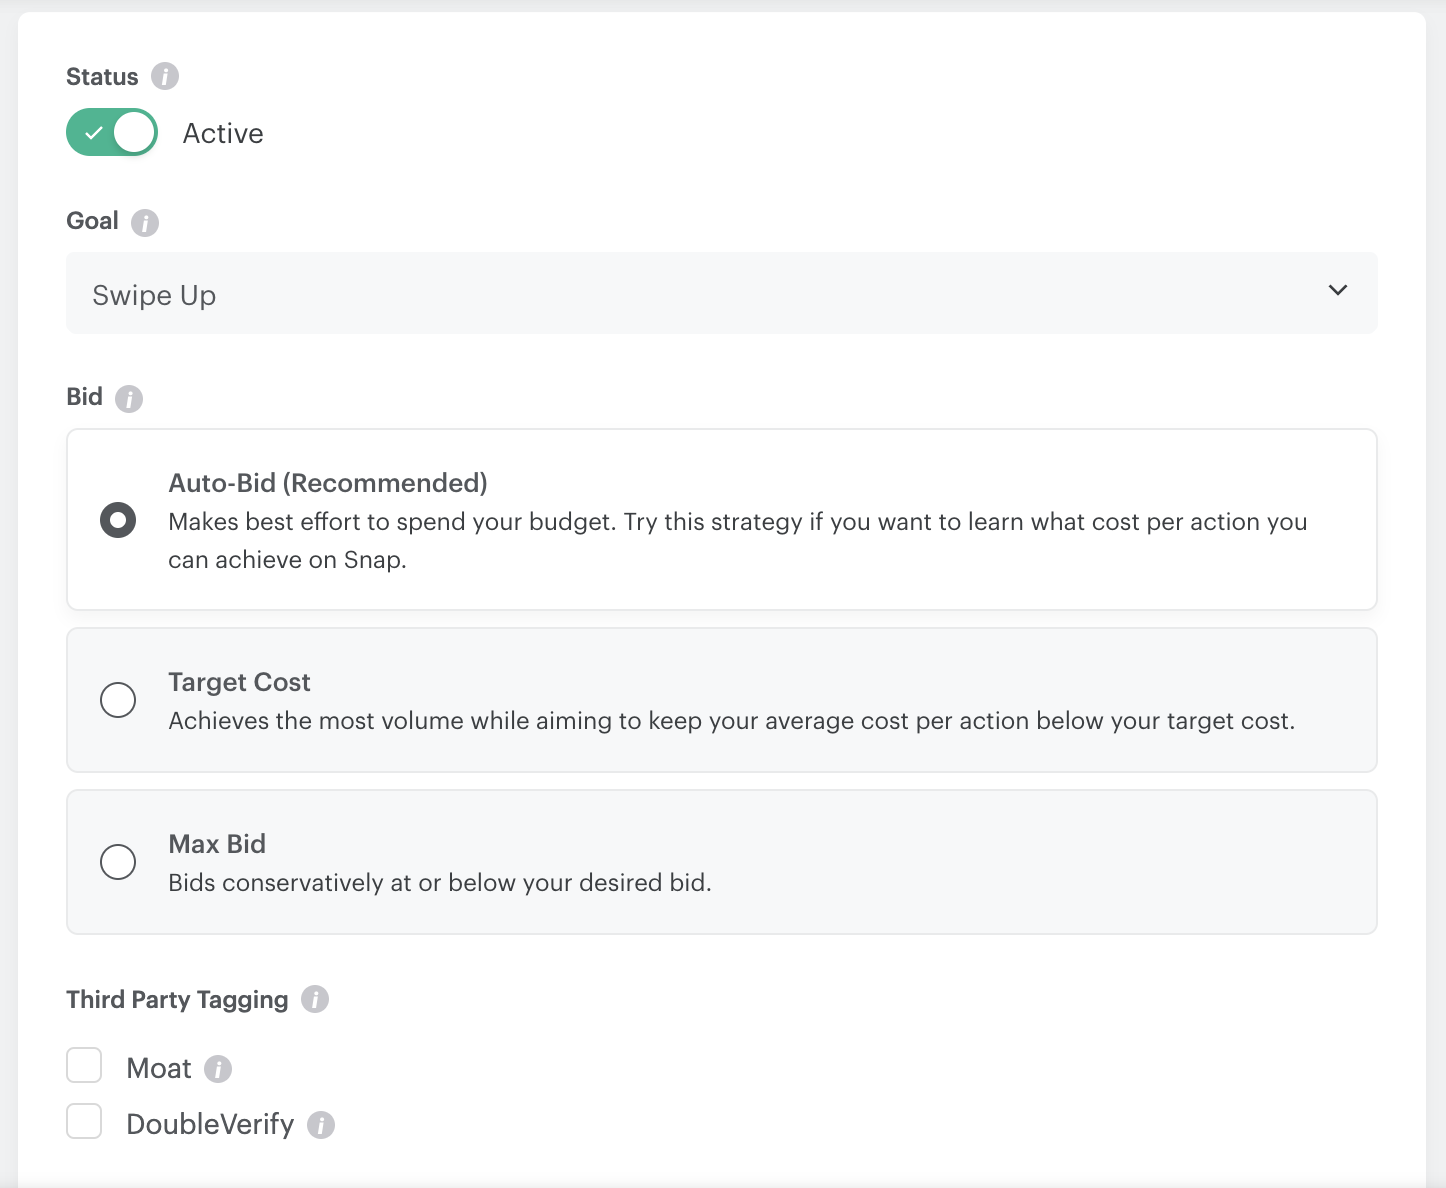
Task: Click the Bid heading label
Action: coord(84,397)
